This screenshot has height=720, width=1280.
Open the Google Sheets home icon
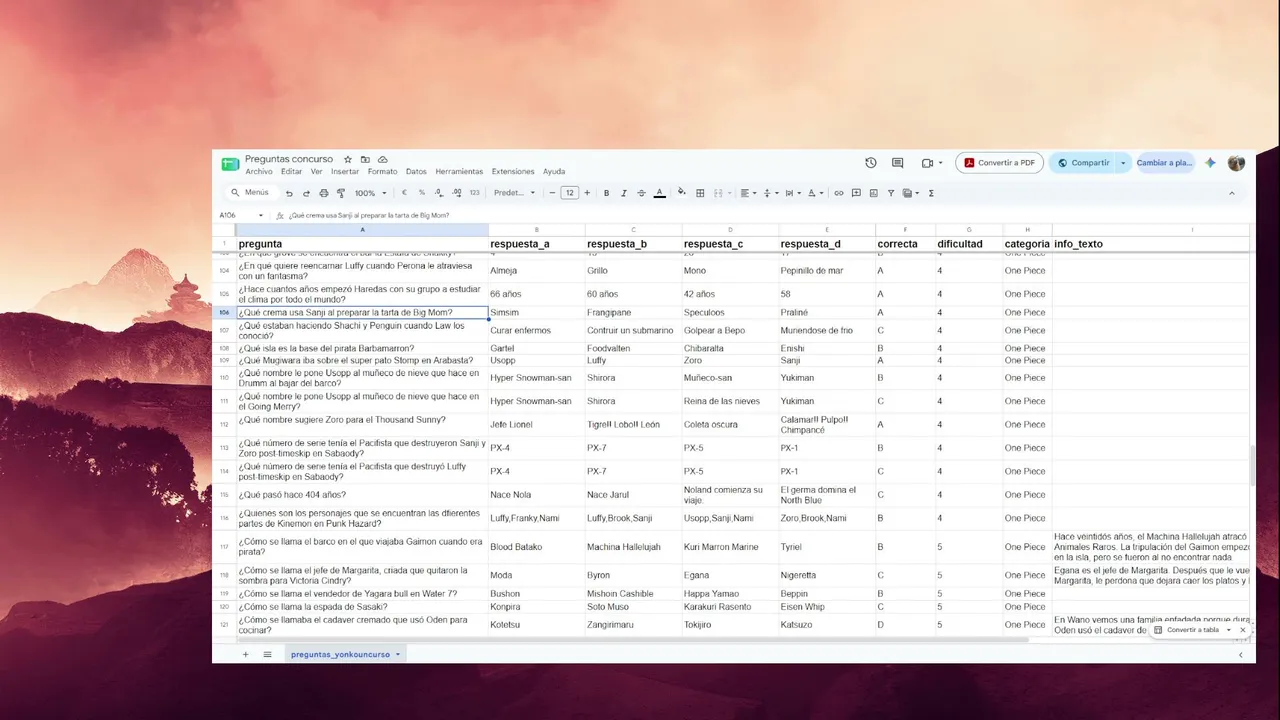(230, 164)
